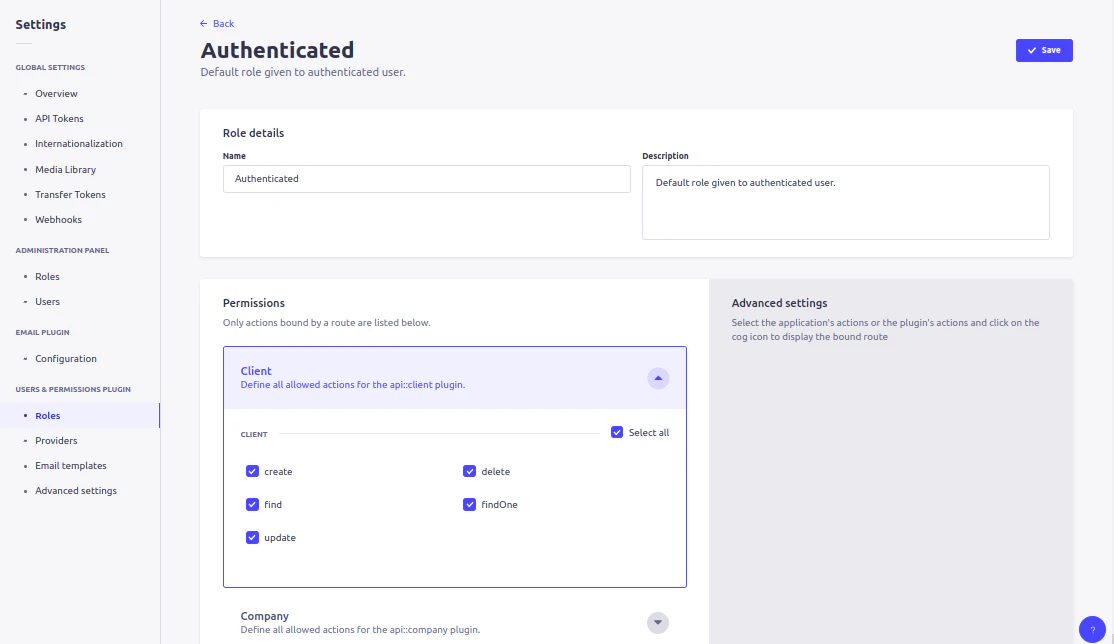Go to Webhooks settings
Viewport: 1114px width, 644px height.
coord(58,219)
